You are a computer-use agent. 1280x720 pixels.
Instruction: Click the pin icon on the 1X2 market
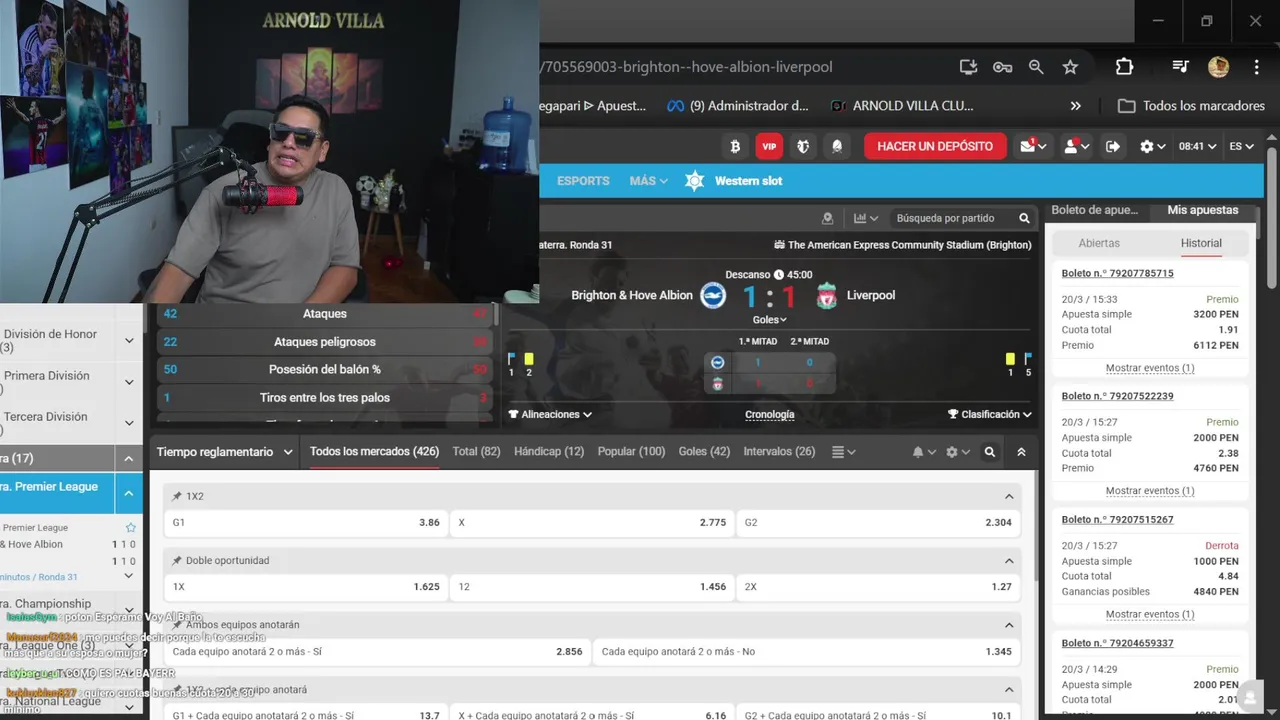[x=177, y=497]
